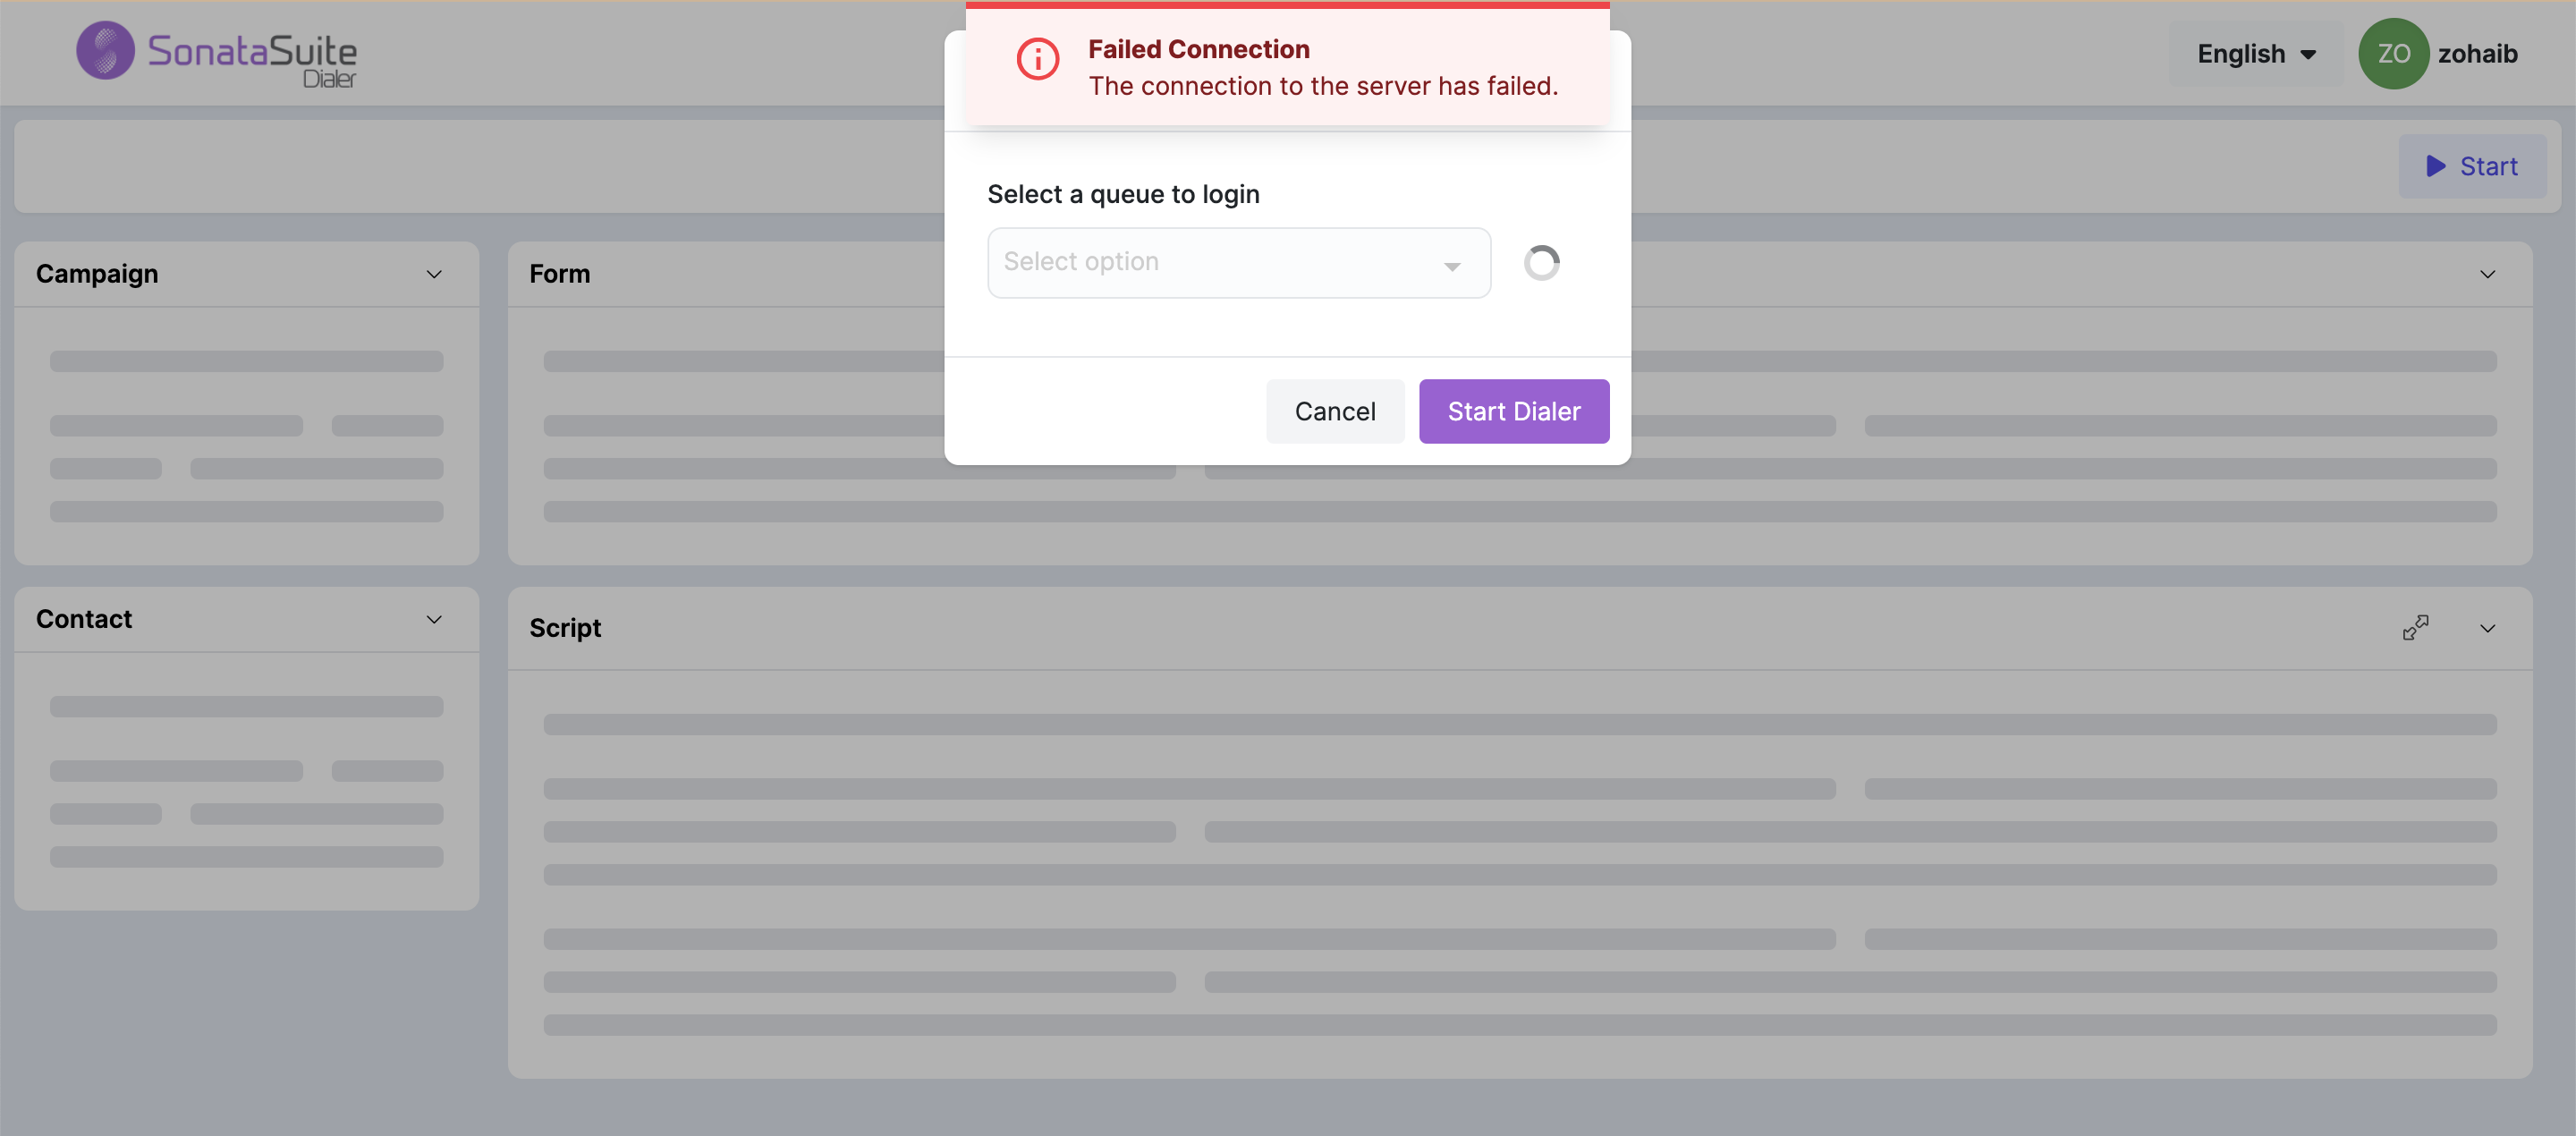The image size is (2576, 1136).
Task: Click the red info icon in Failed Connection alert
Action: click(x=1037, y=60)
